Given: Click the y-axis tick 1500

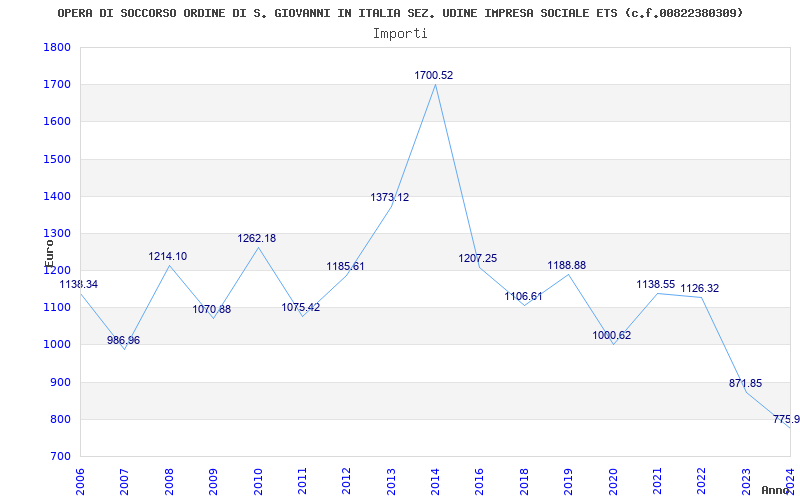Looking at the screenshot, I should 57,159.
